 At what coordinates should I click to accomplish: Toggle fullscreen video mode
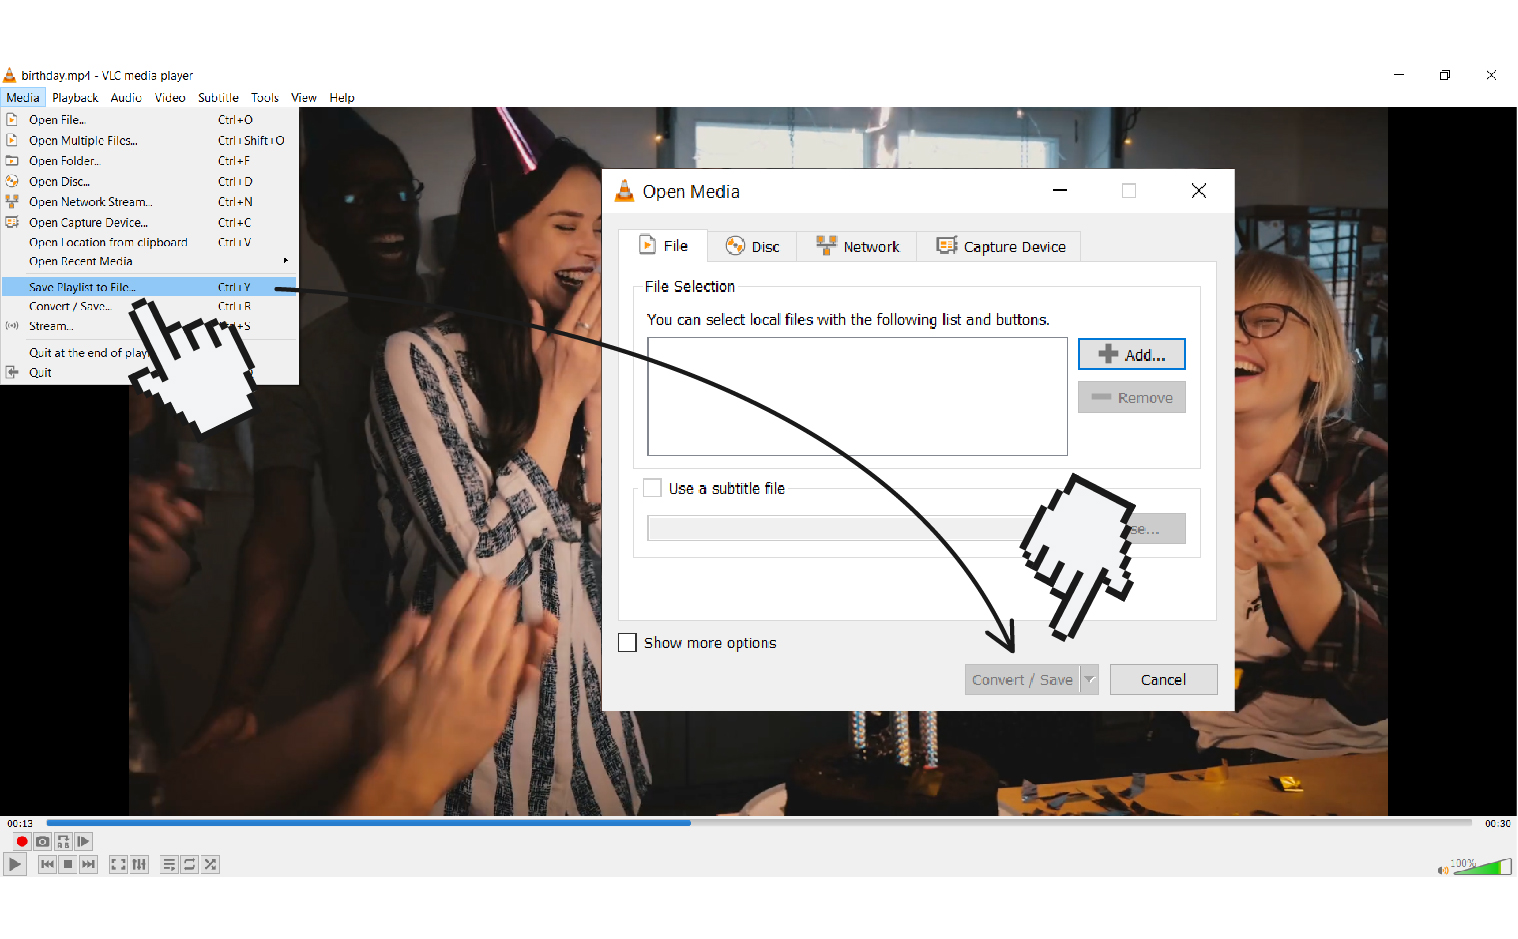[118, 864]
